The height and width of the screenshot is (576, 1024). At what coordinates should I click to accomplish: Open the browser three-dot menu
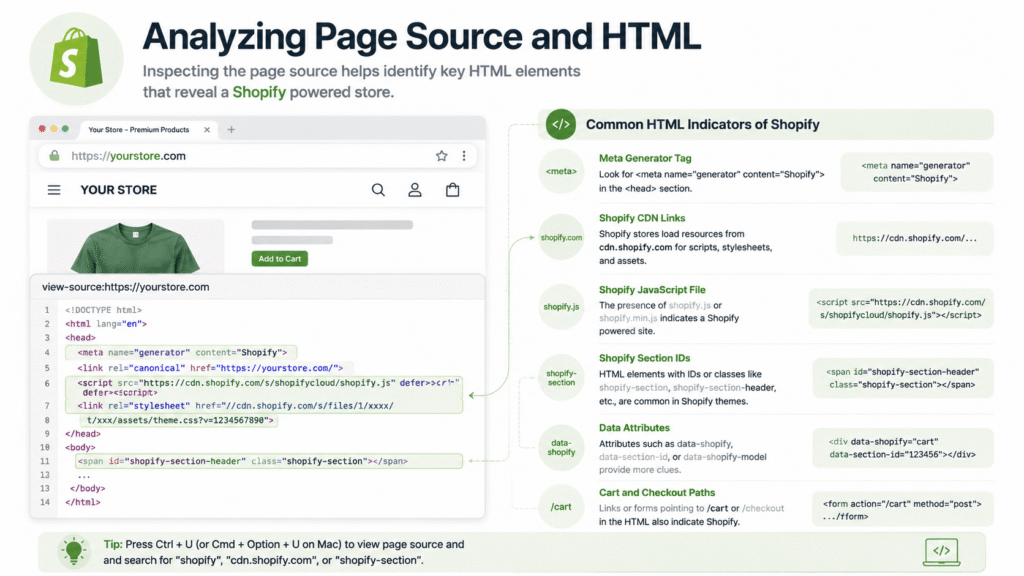464,155
